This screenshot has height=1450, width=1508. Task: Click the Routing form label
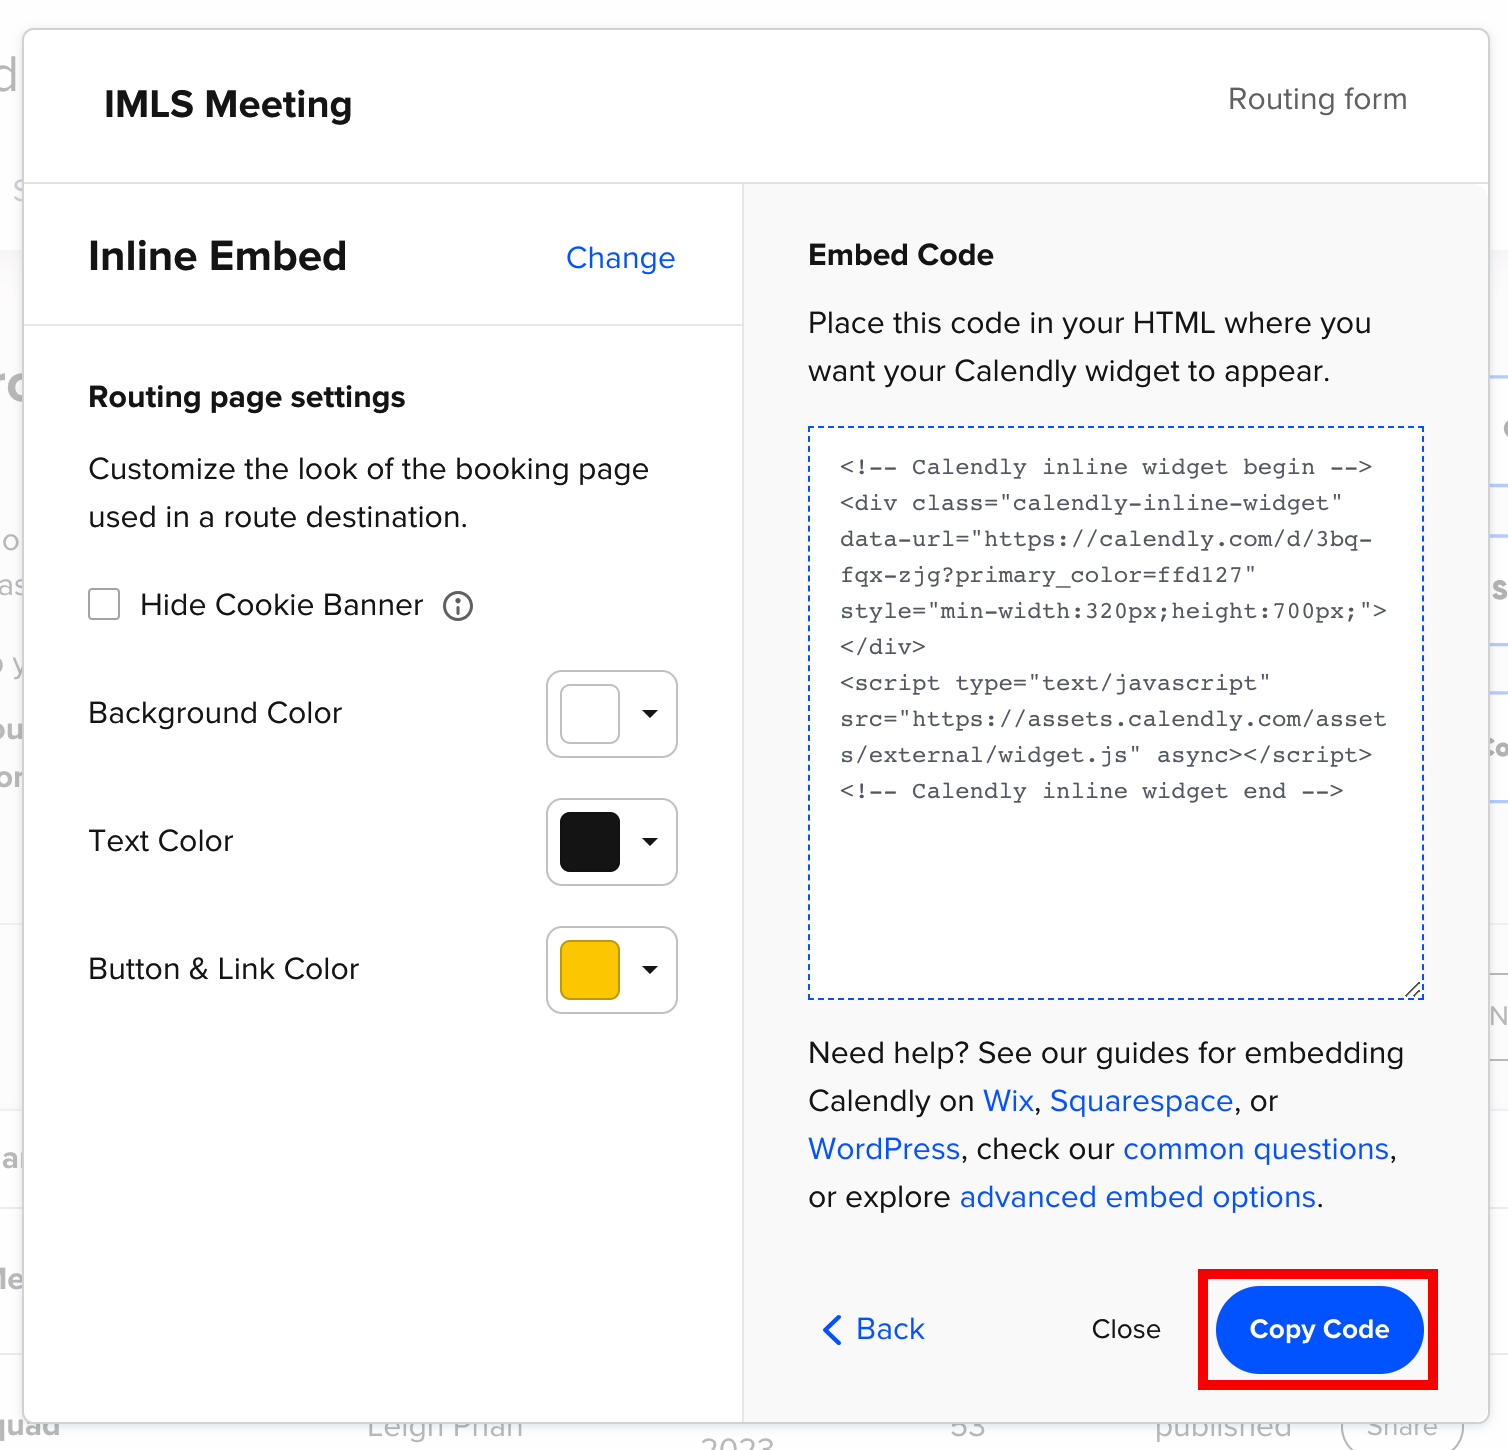click(1317, 99)
